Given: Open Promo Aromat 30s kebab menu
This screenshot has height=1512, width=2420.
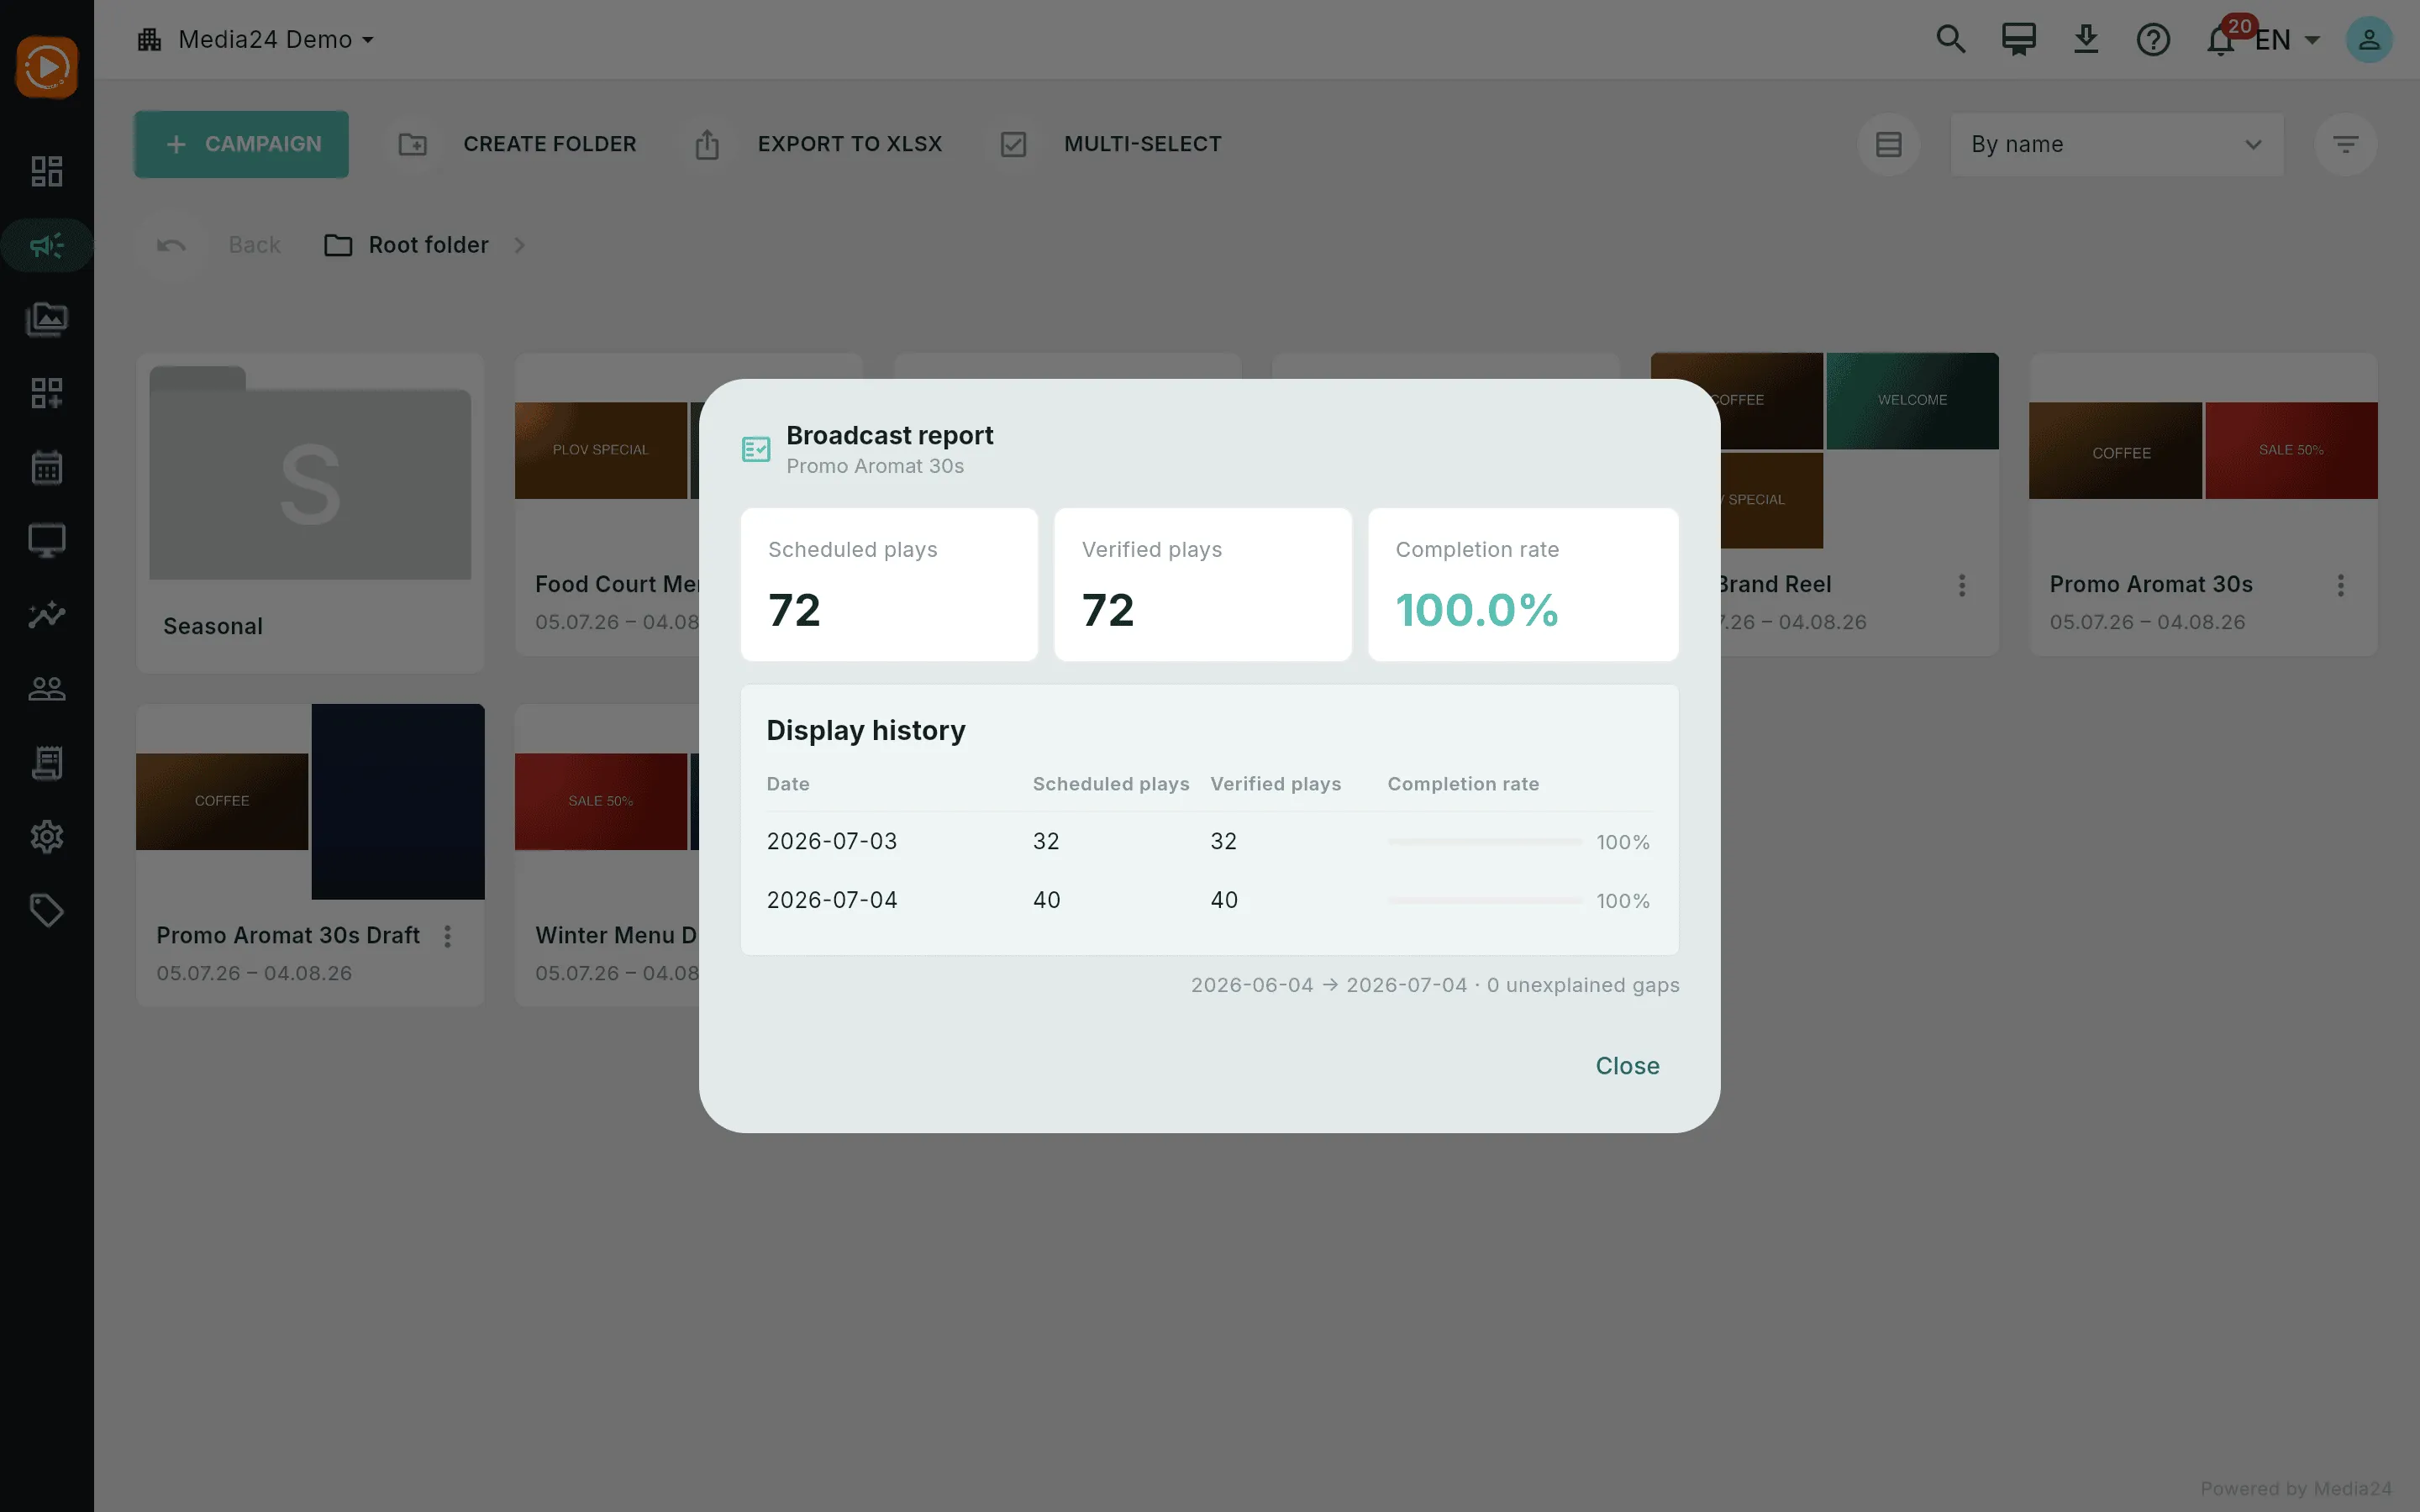Looking at the screenshot, I should pos(2340,585).
